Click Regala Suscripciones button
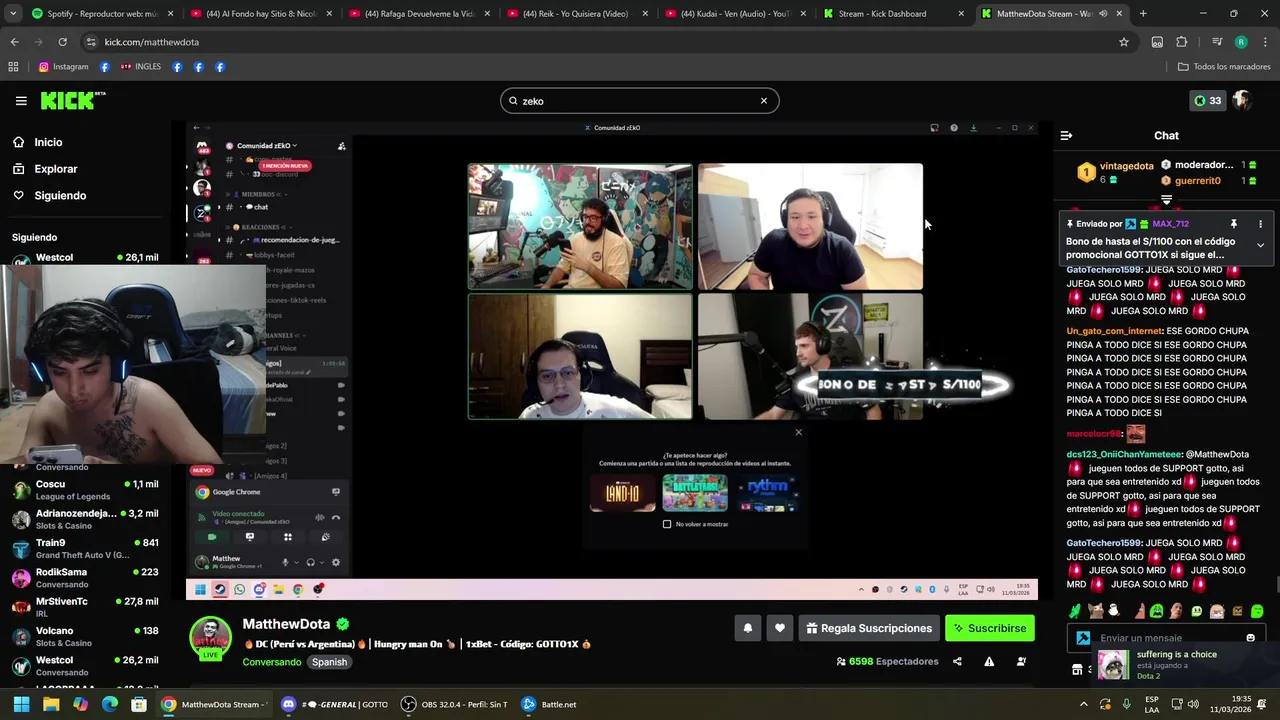1280x720 pixels. pos(869,628)
